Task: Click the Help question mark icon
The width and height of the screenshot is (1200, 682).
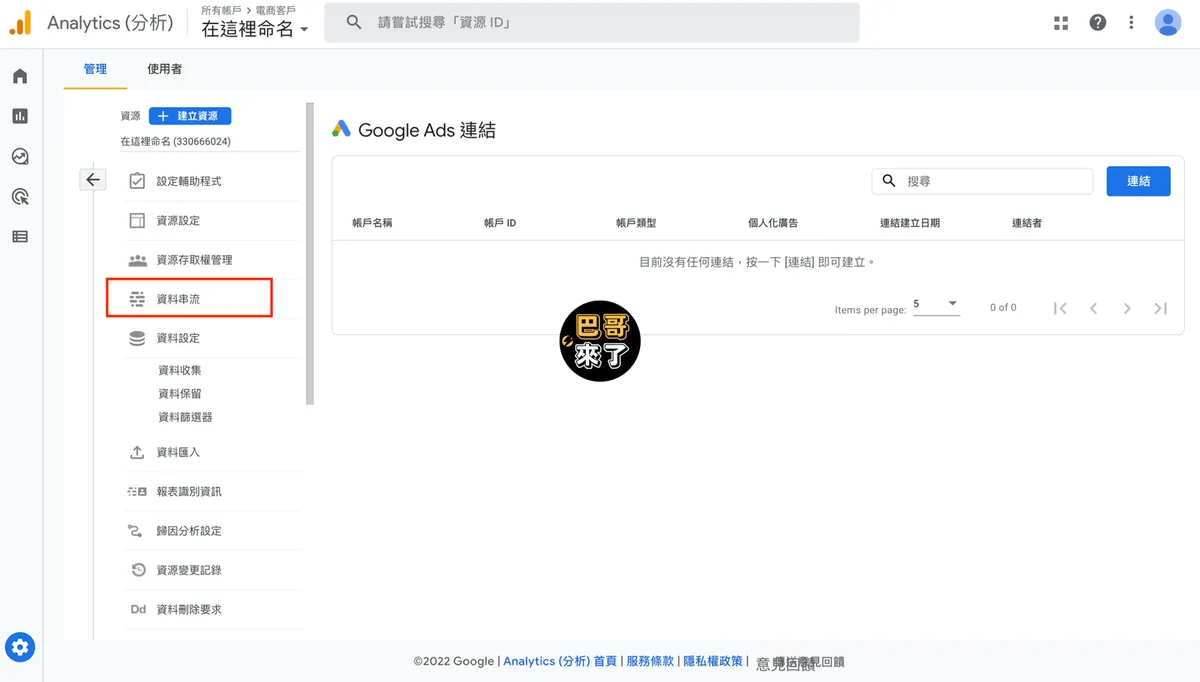Action: click(x=1098, y=22)
